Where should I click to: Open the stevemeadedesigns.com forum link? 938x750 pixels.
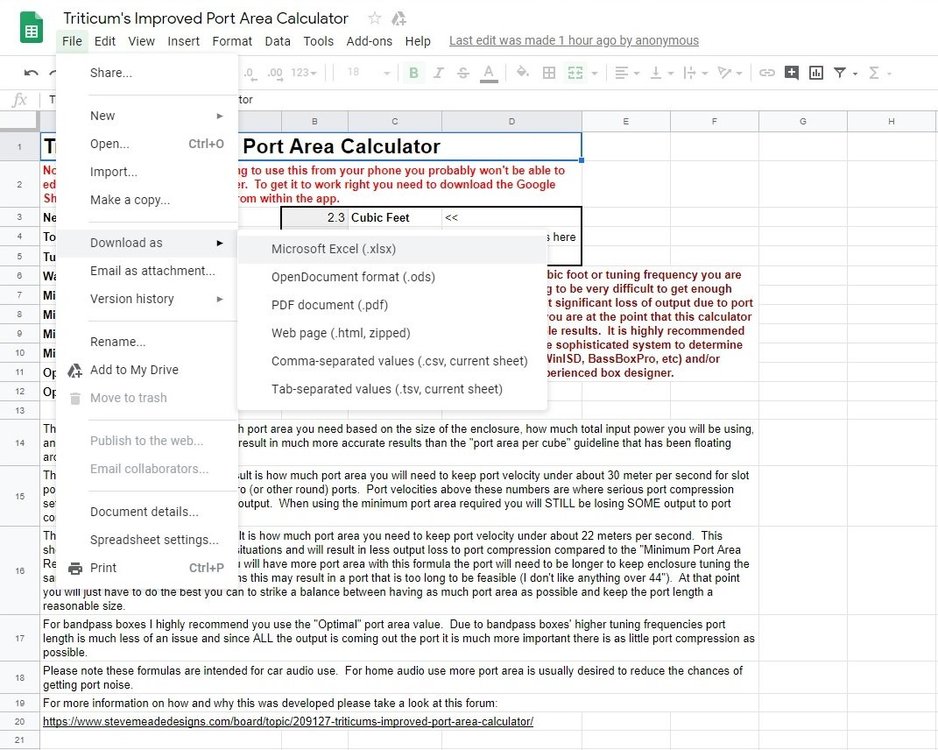pos(288,721)
